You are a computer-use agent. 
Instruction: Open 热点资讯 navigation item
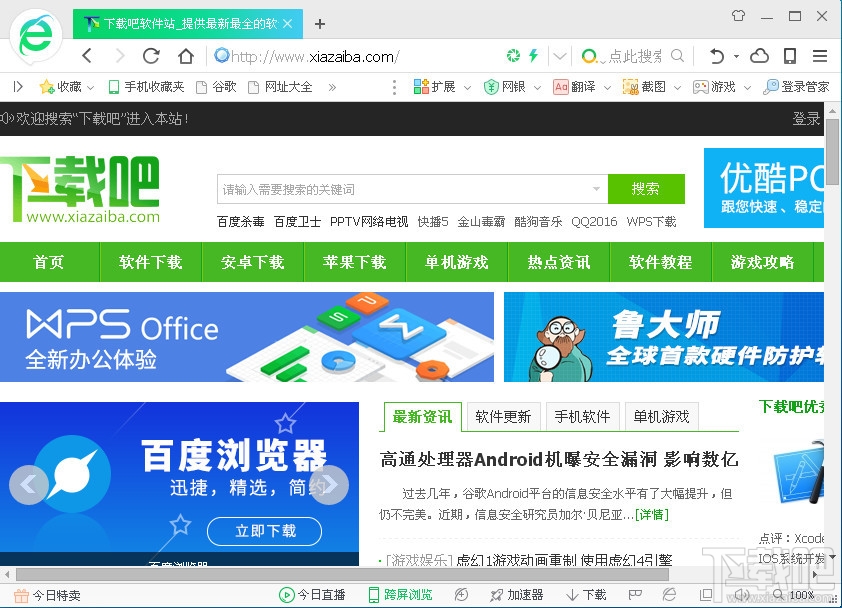pos(559,262)
